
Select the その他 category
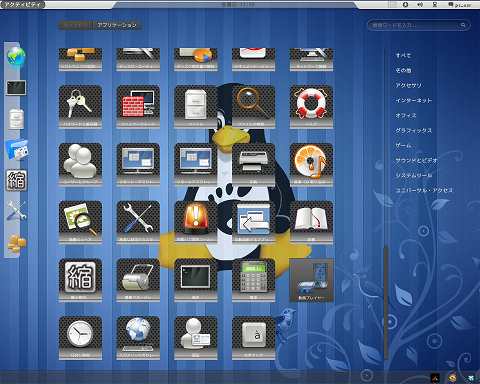(403, 70)
